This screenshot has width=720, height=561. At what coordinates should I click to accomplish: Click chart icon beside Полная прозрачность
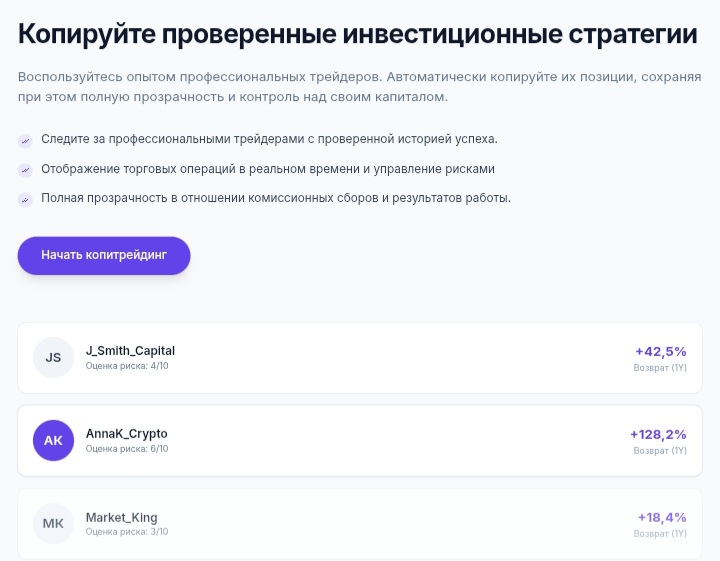tap(25, 200)
